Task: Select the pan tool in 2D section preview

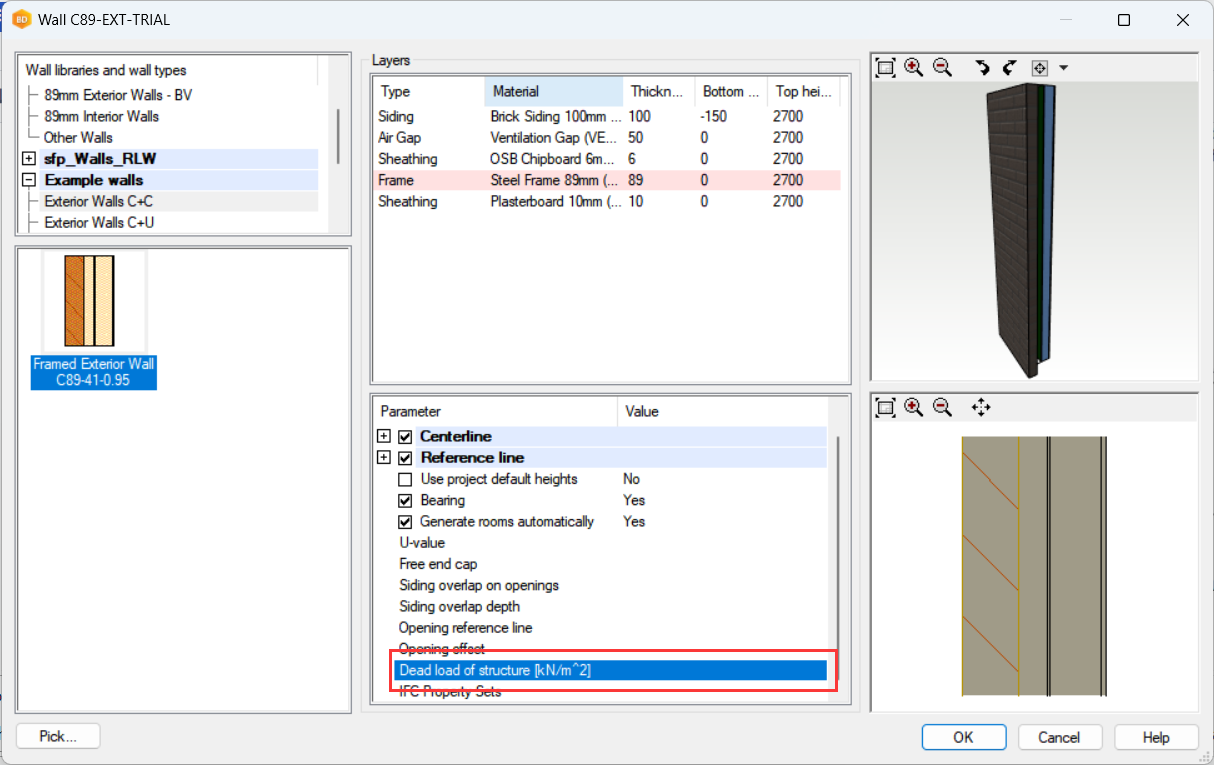Action: 981,407
